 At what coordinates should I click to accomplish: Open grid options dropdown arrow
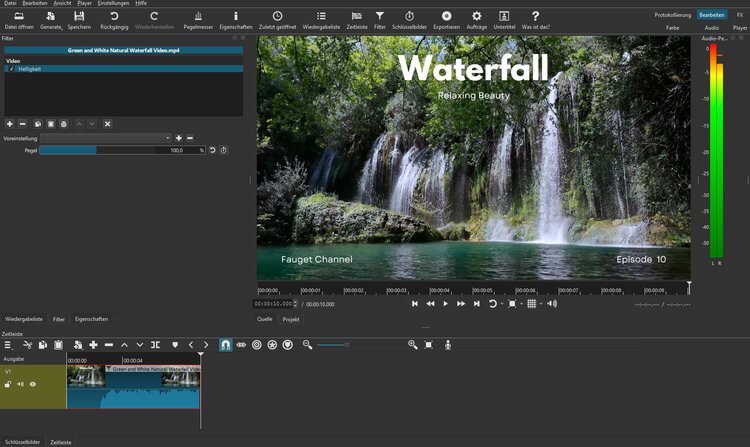coord(540,304)
